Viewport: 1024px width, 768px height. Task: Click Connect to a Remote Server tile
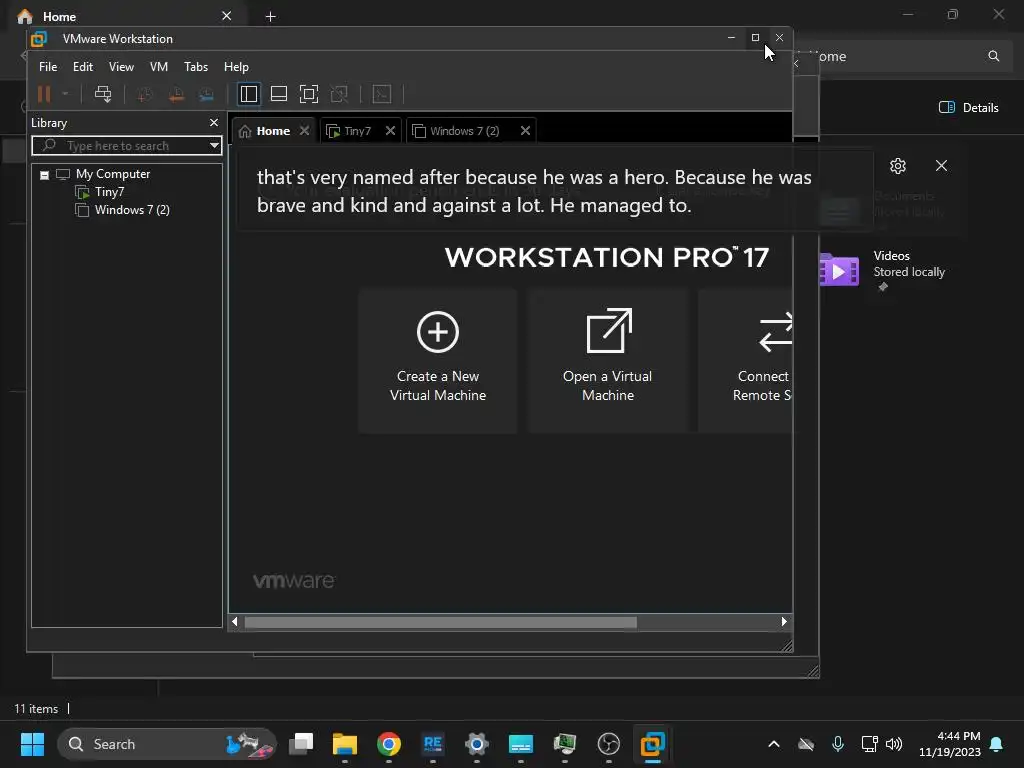point(745,360)
